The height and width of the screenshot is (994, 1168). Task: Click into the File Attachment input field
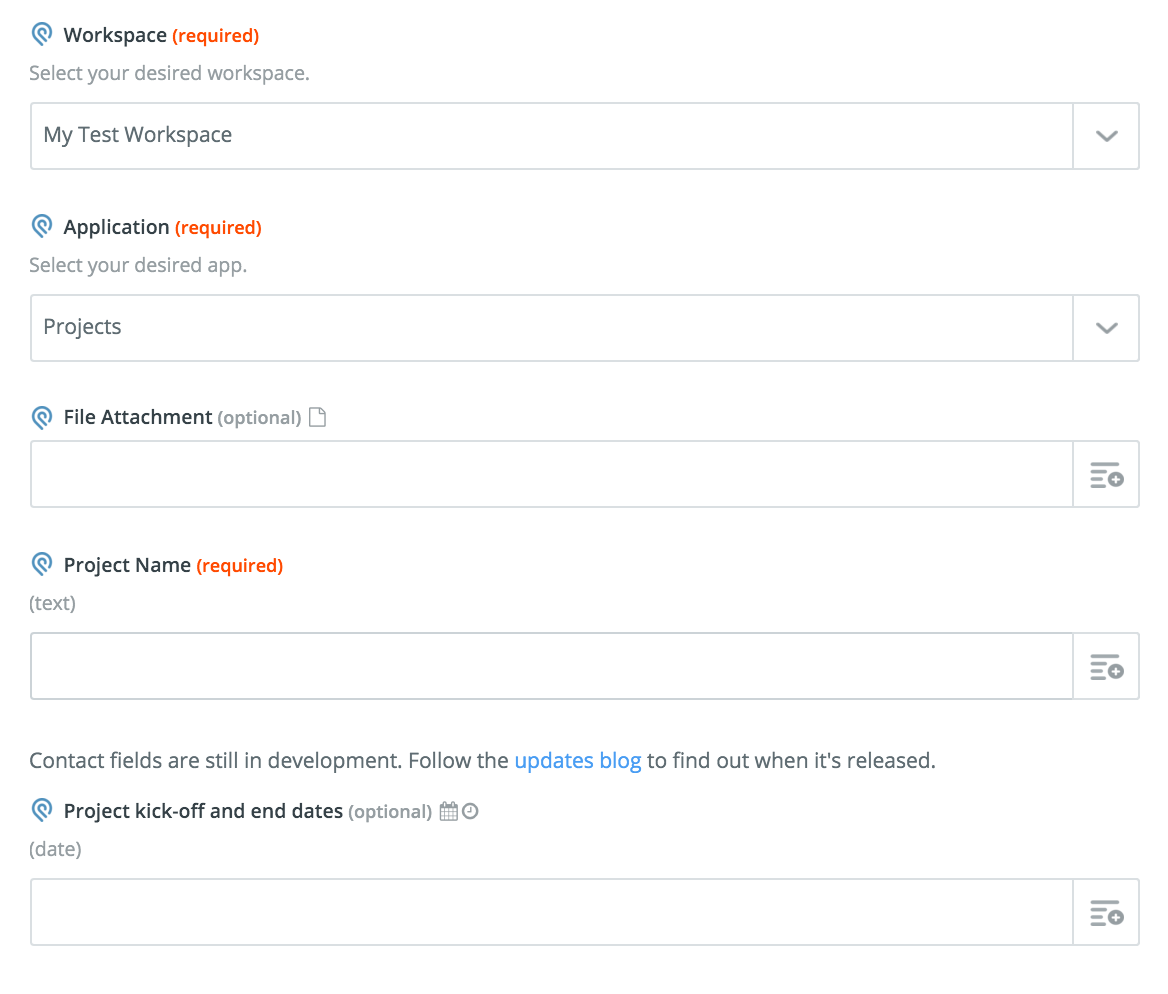(552, 474)
